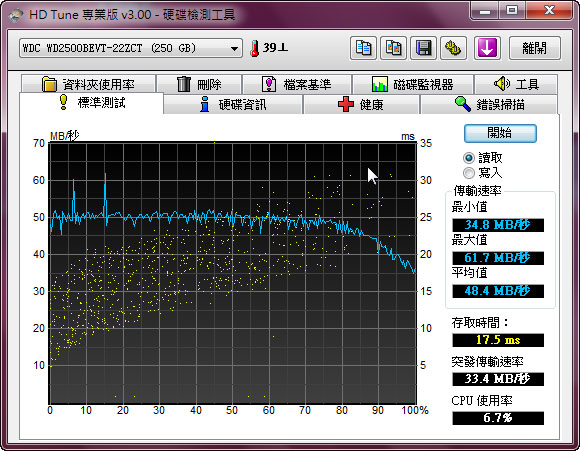Switch to the 磁碟監視器 tab

coord(413,84)
